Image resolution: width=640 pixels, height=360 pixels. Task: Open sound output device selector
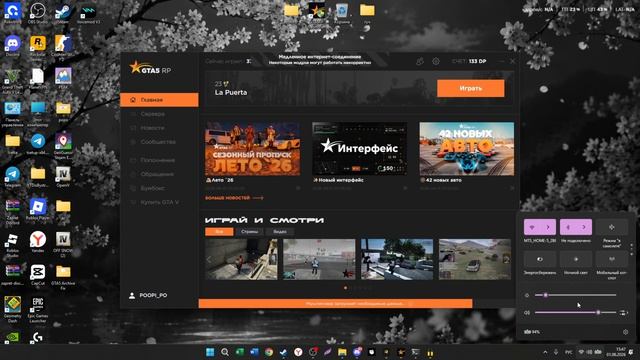(624, 313)
